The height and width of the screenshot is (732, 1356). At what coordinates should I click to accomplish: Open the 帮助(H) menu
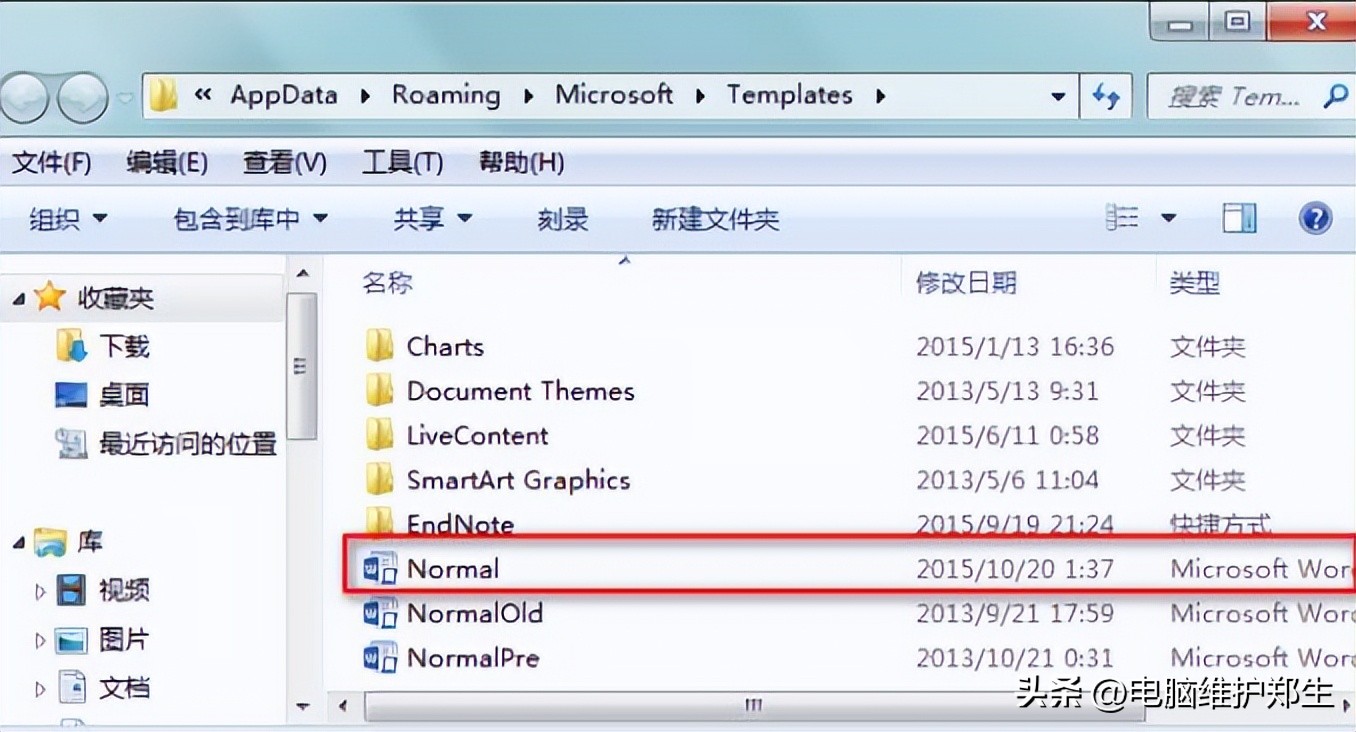521,163
